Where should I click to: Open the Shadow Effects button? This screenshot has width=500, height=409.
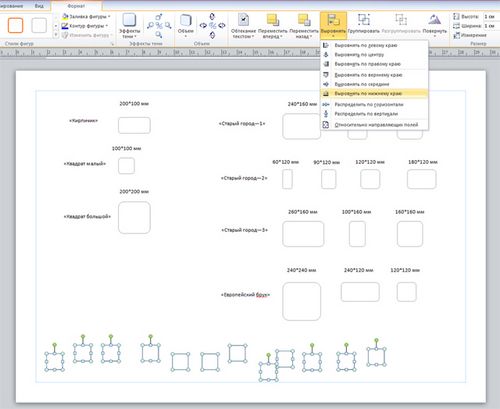129,26
